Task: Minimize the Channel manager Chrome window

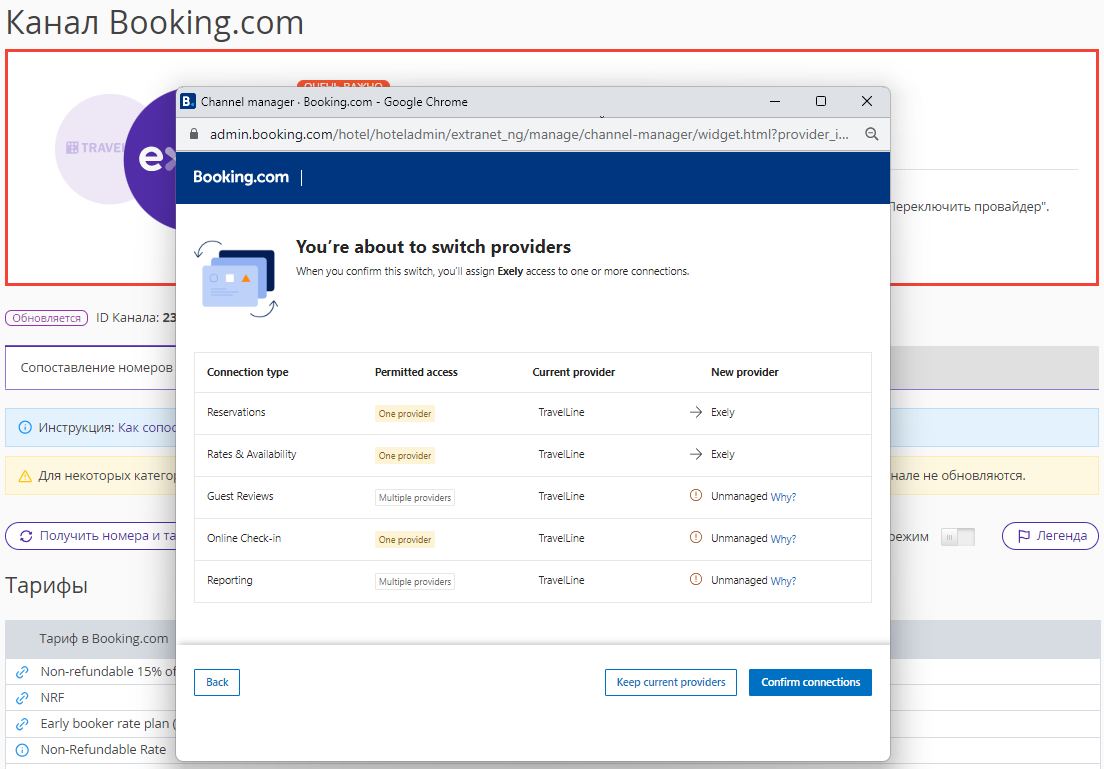Action: (x=775, y=101)
